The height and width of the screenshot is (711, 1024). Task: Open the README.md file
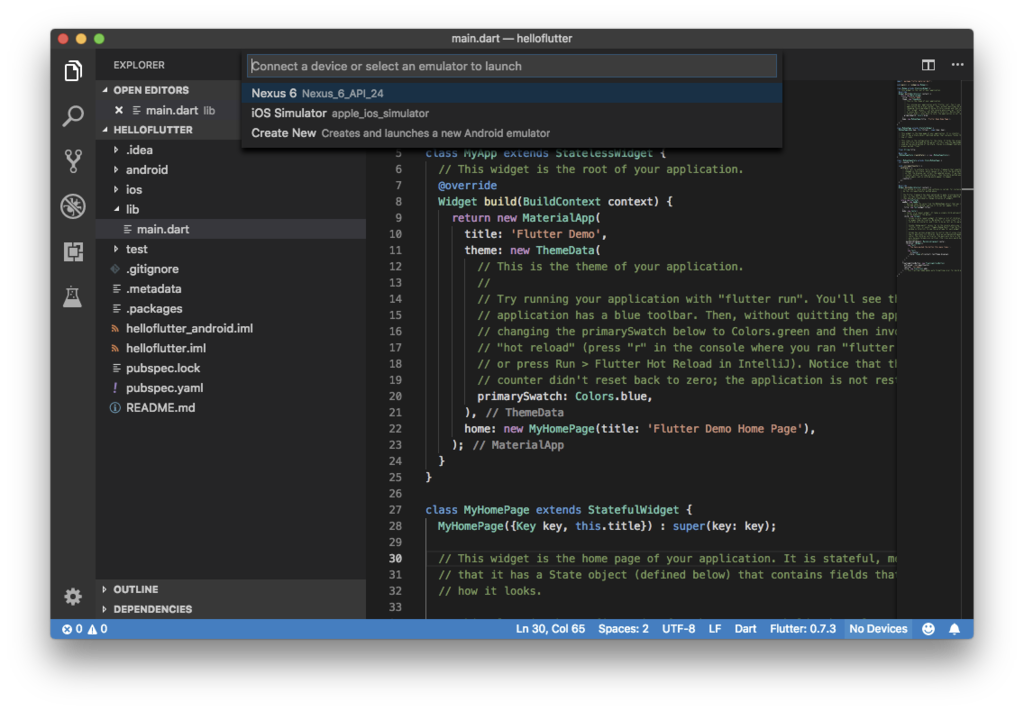[x=231, y=408]
